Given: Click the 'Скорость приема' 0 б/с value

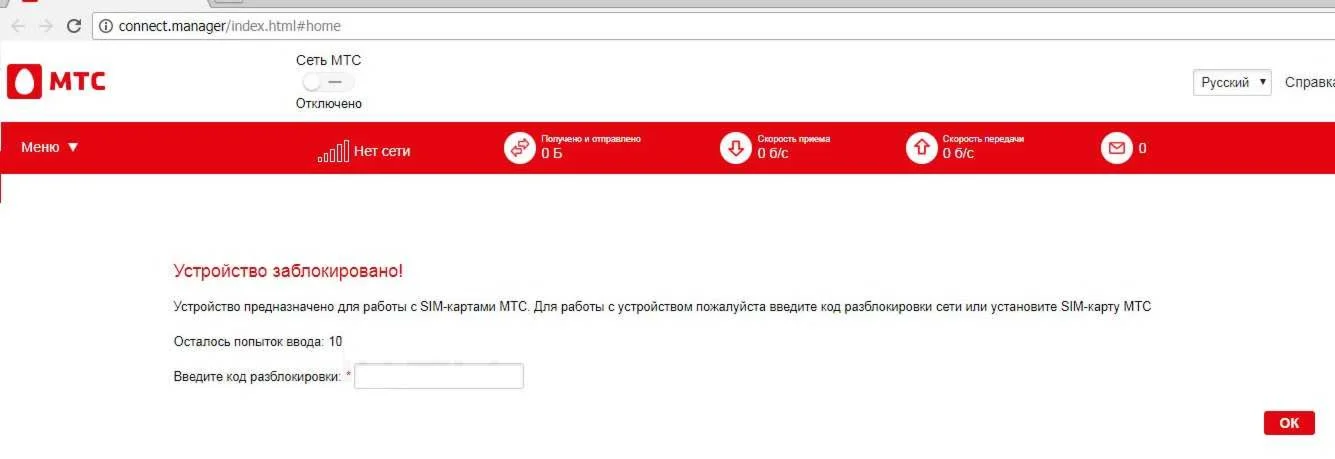Looking at the screenshot, I should 773,154.
